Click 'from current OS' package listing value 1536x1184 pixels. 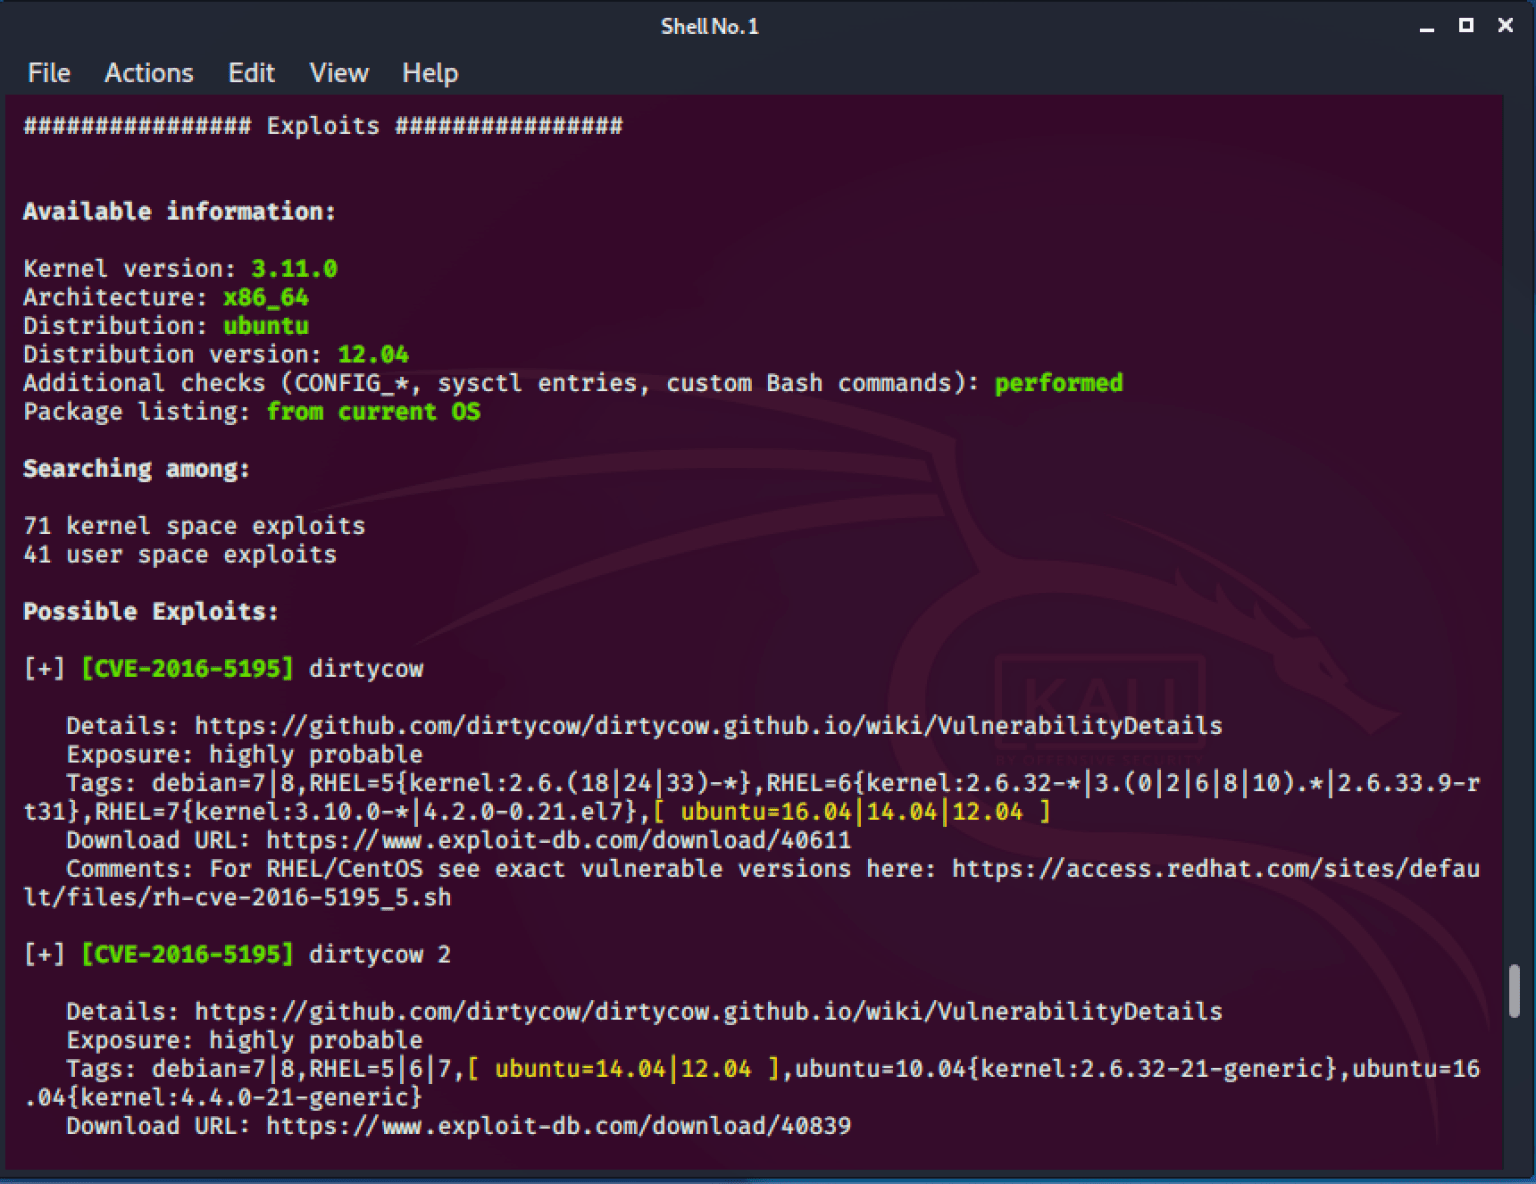[373, 412]
